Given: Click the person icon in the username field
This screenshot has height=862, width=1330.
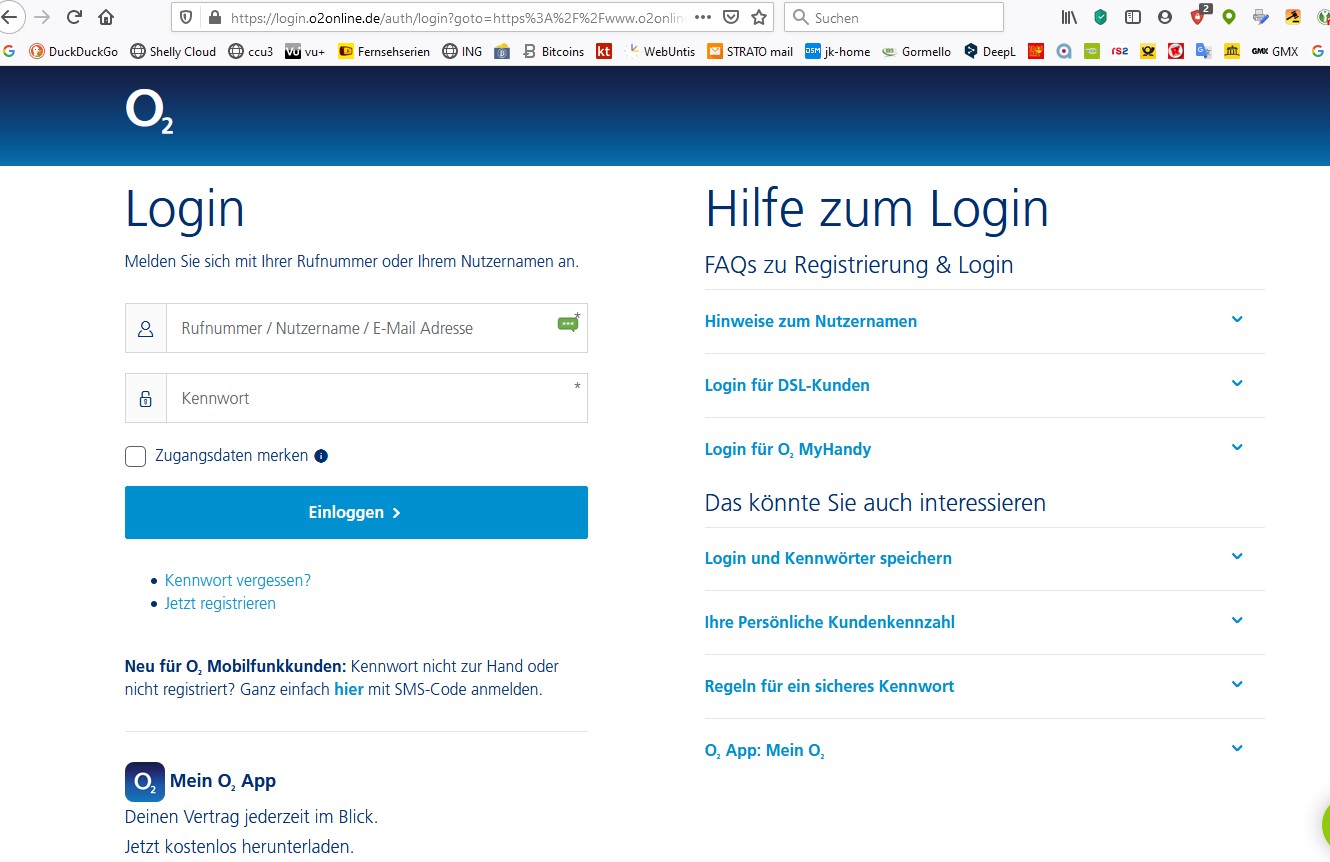Looking at the screenshot, I should pyautogui.click(x=145, y=327).
